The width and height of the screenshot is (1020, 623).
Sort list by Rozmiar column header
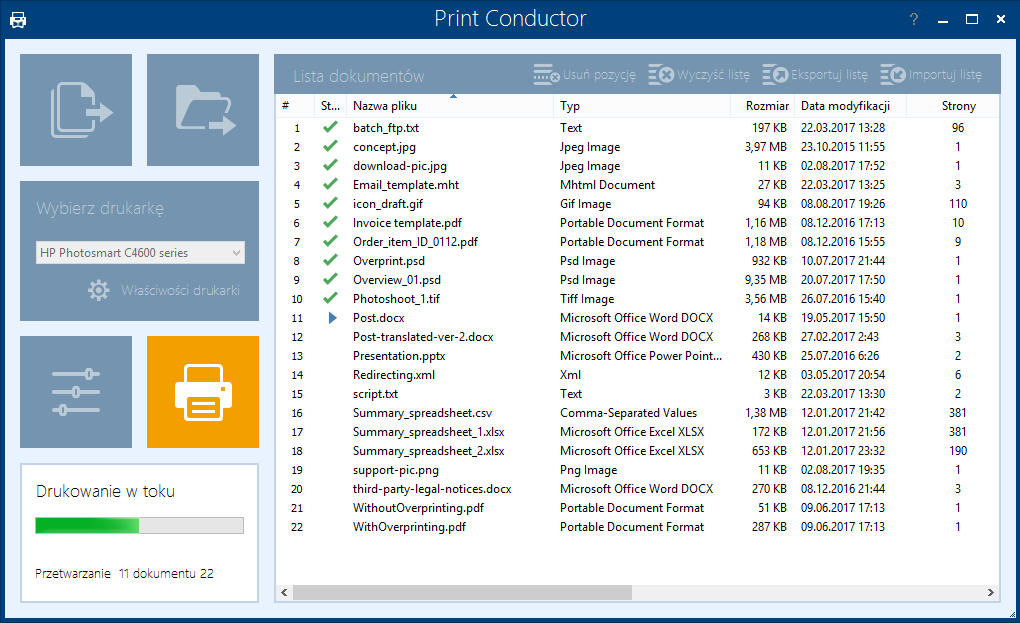(x=767, y=106)
